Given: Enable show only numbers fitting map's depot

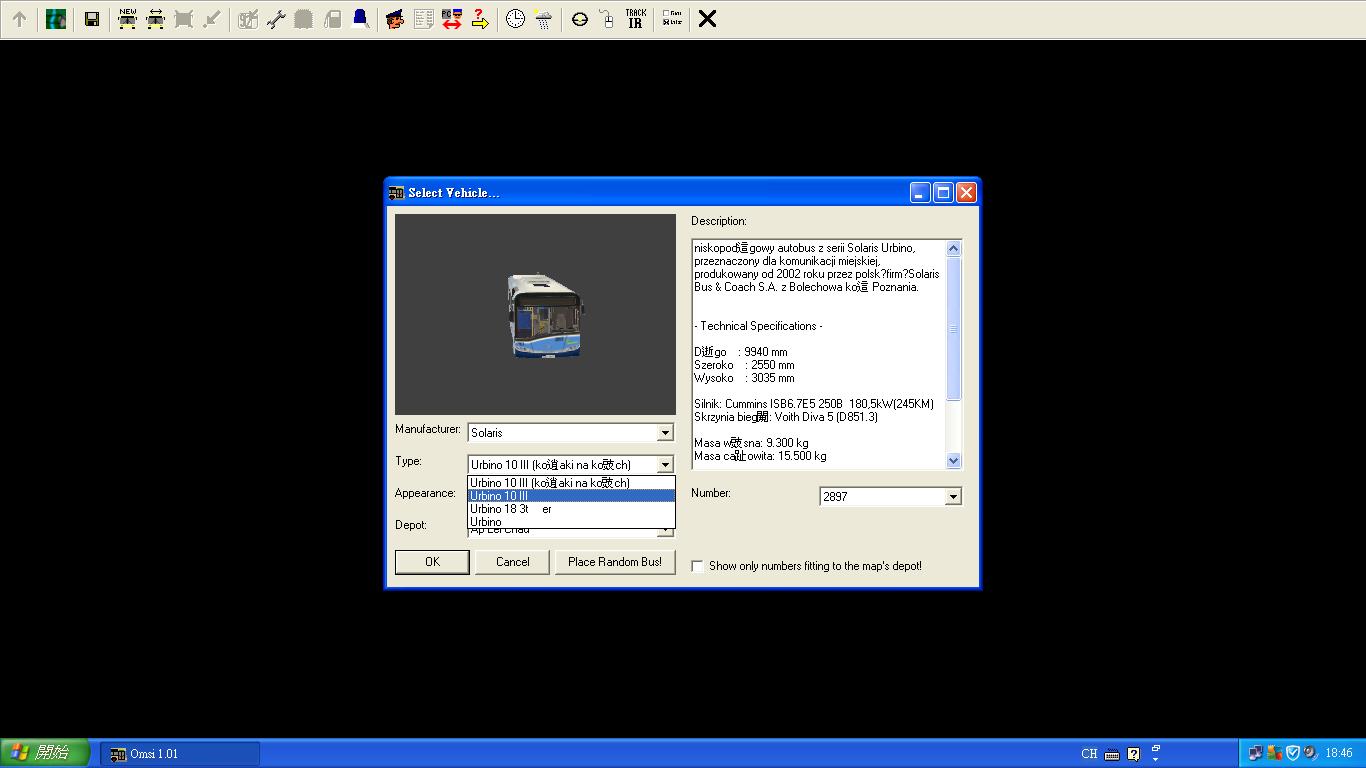Looking at the screenshot, I should pyautogui.click(x=698, y=566).
